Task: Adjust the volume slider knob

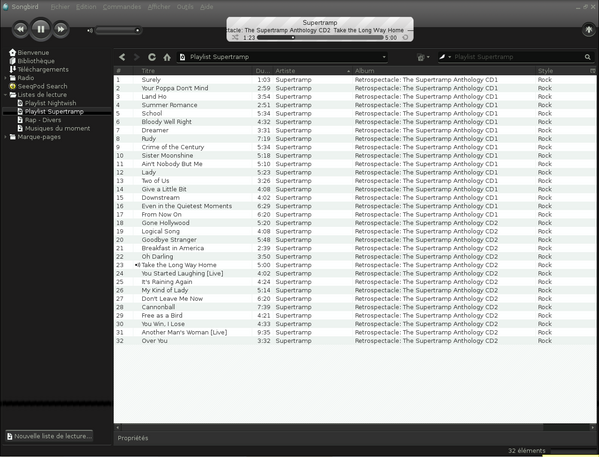Action: click(137, 30)
